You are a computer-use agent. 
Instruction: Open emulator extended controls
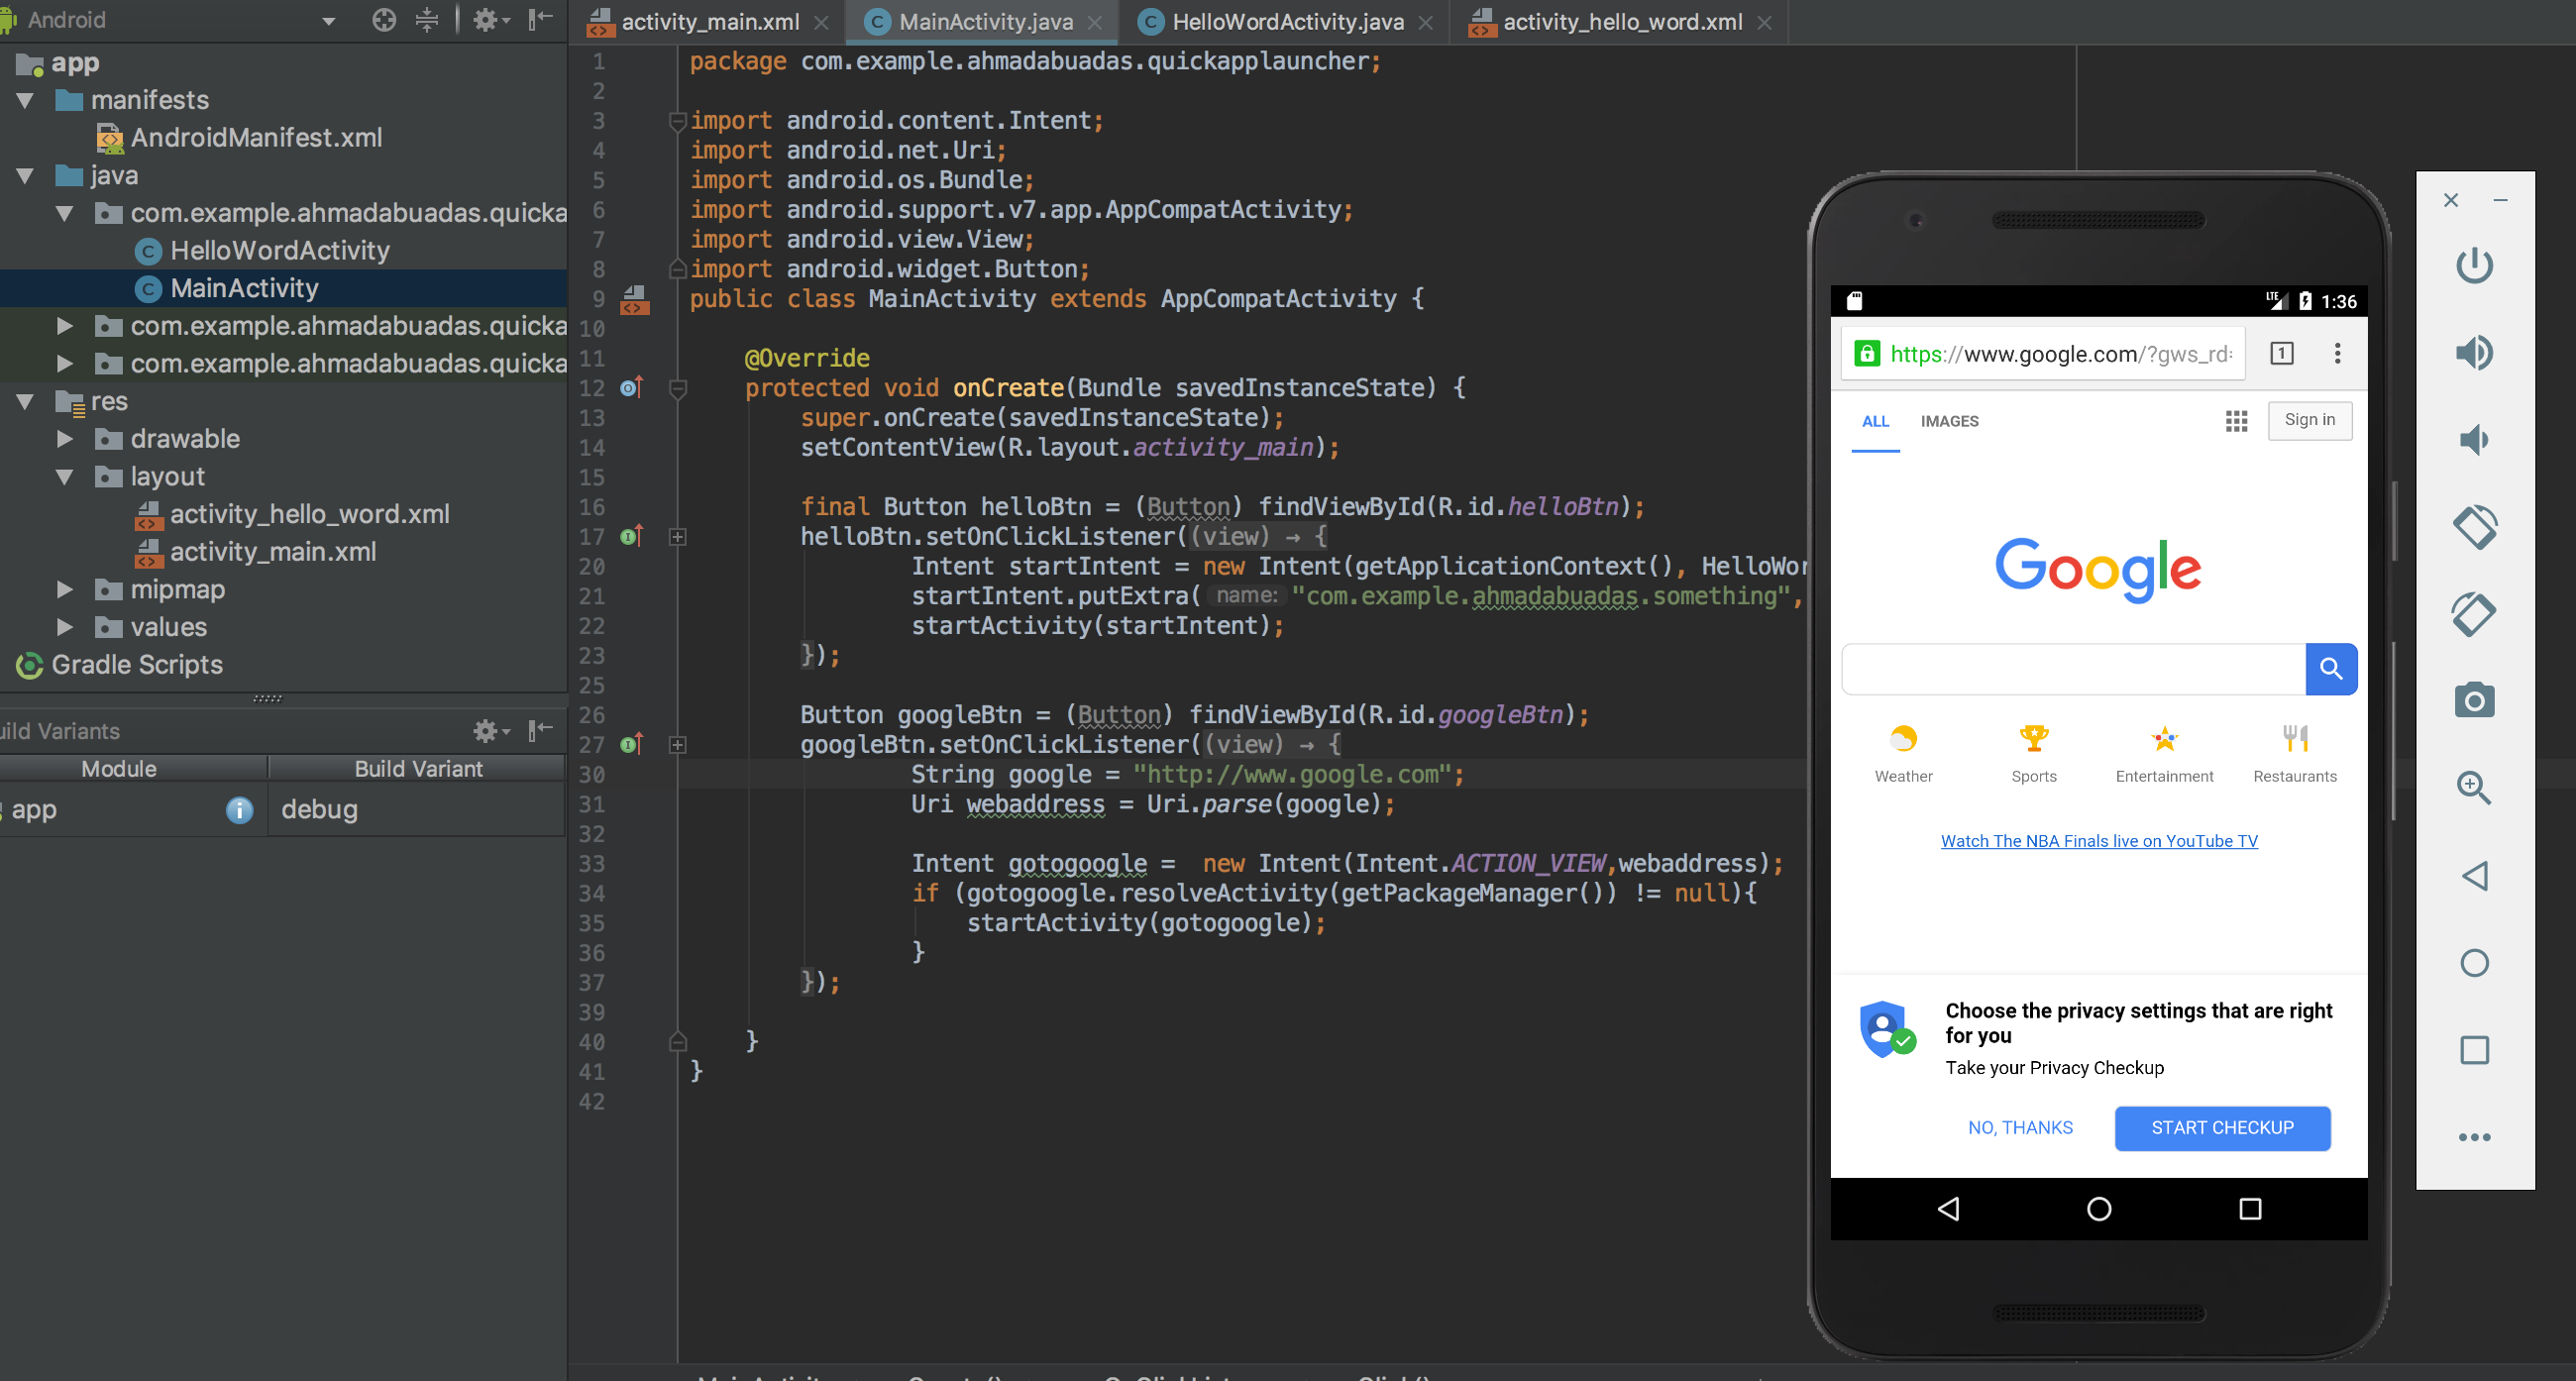pos(2475,1137)
